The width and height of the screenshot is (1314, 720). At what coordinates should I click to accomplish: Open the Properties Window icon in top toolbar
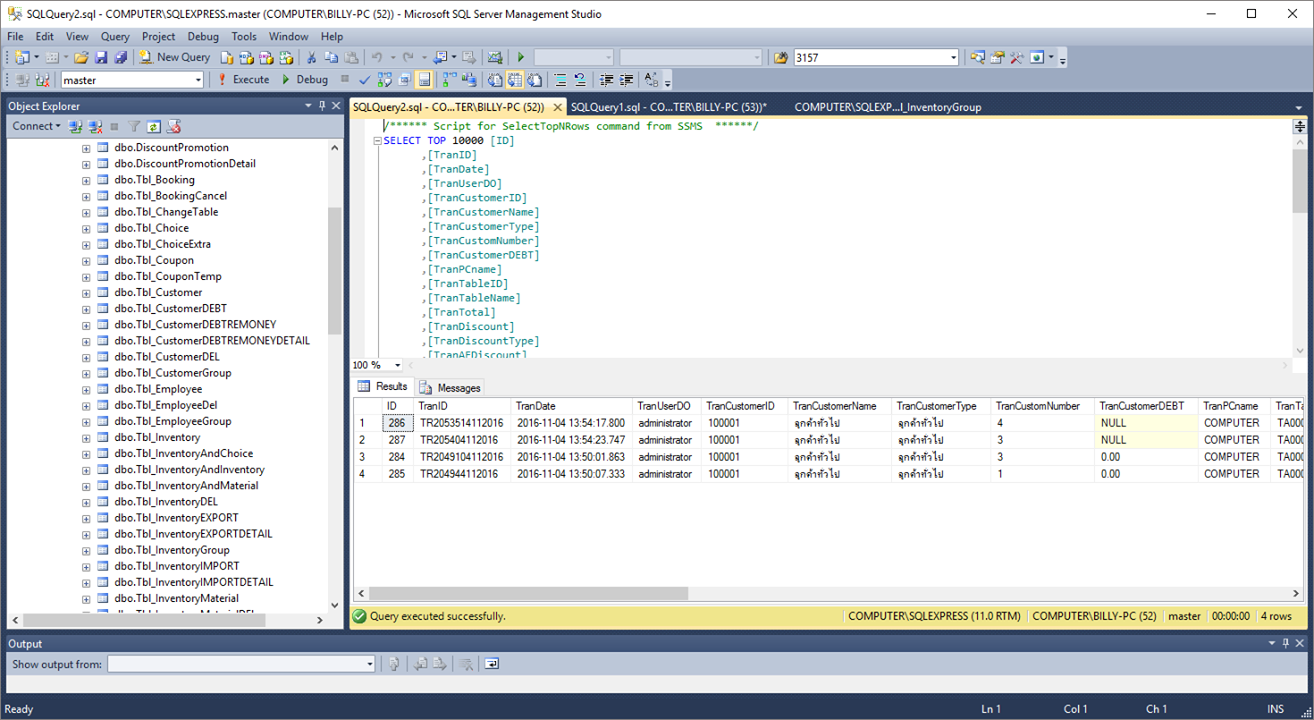coord(997,58)
